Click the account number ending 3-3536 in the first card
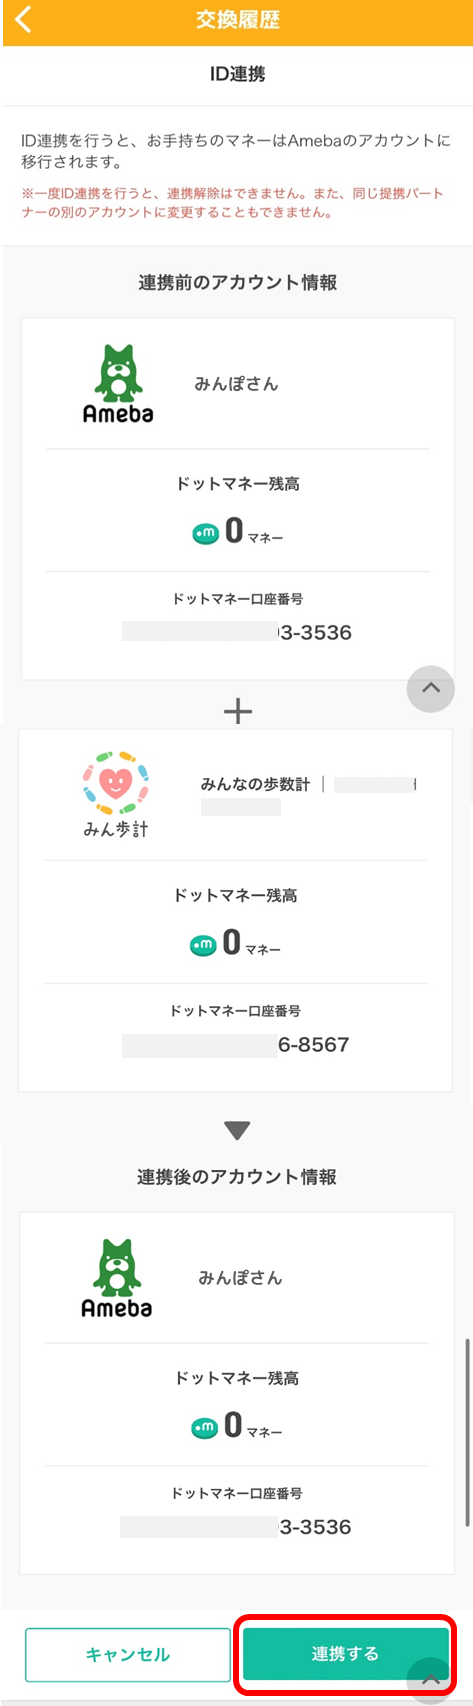Viewport: 473px width, 1706px height. point(237,632)
